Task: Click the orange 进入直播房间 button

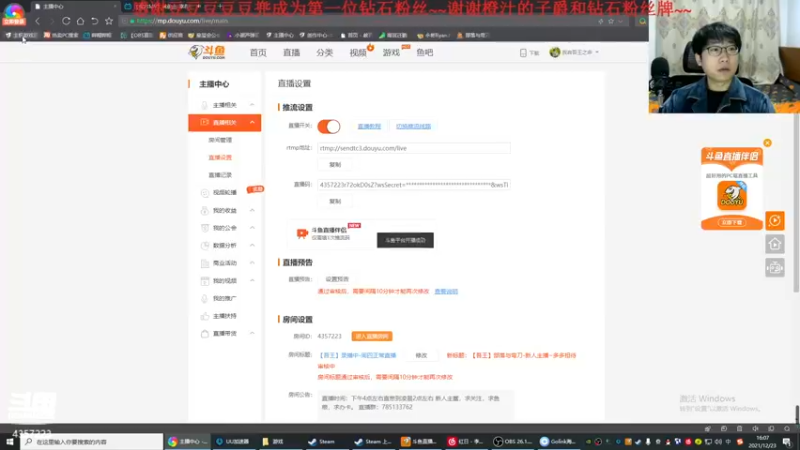Action: pyautogui.click(x=372, y=336)
